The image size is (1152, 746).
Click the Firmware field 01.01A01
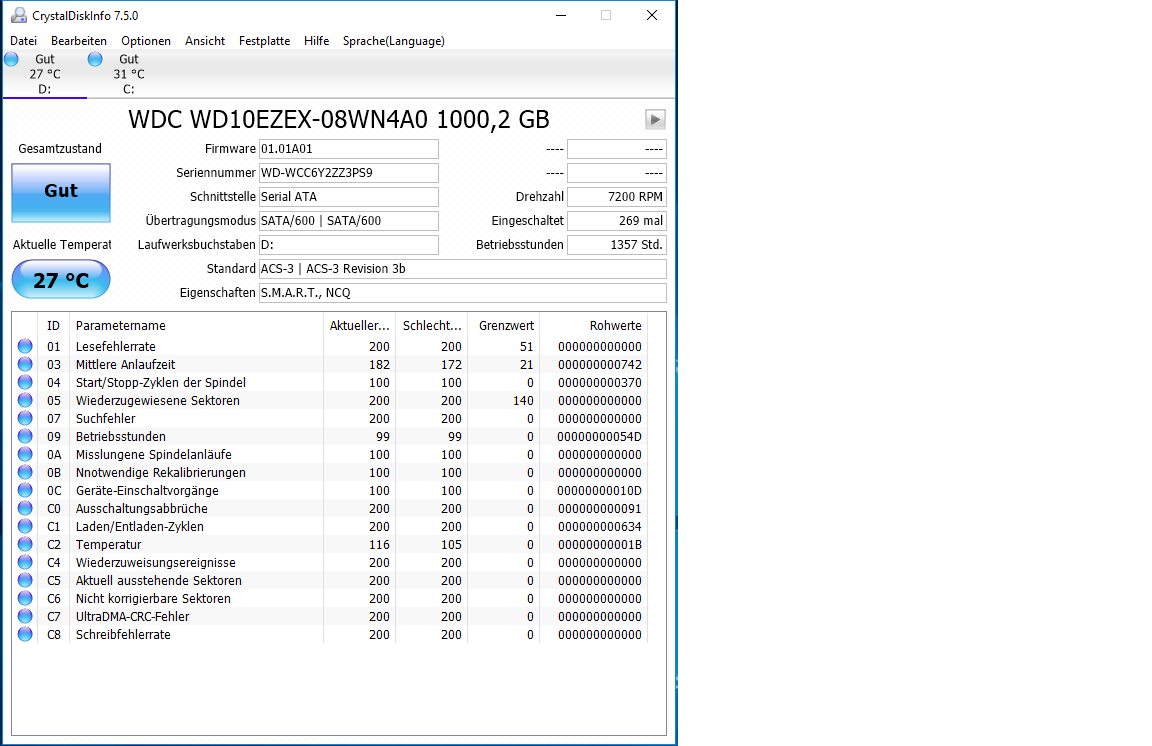click(349, 148)
